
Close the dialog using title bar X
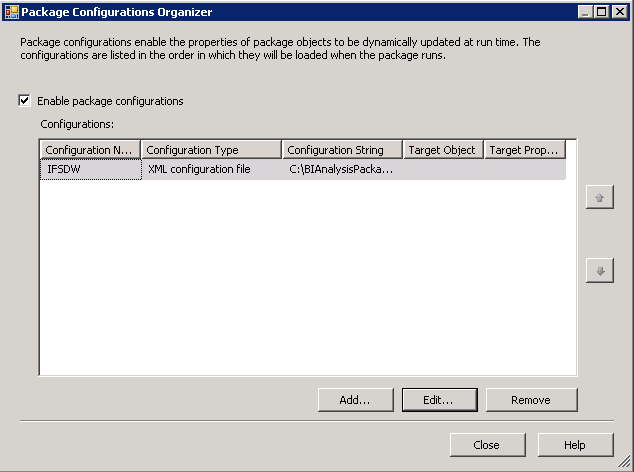tap(621, 12)
